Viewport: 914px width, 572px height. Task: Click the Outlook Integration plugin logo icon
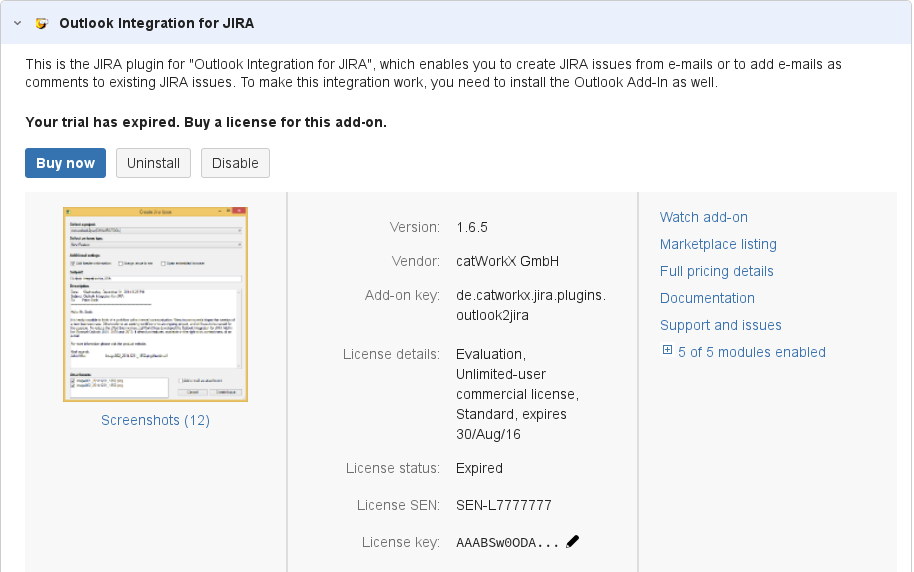pos(42,22)
